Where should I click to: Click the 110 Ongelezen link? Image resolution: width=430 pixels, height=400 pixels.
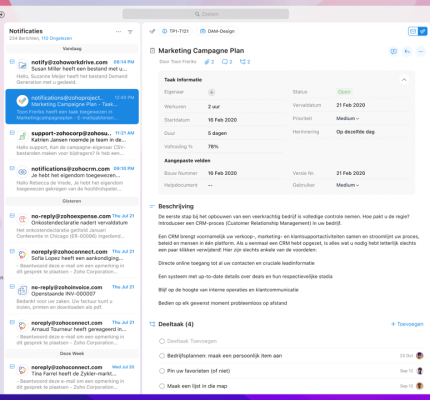[x=57, y=38]
